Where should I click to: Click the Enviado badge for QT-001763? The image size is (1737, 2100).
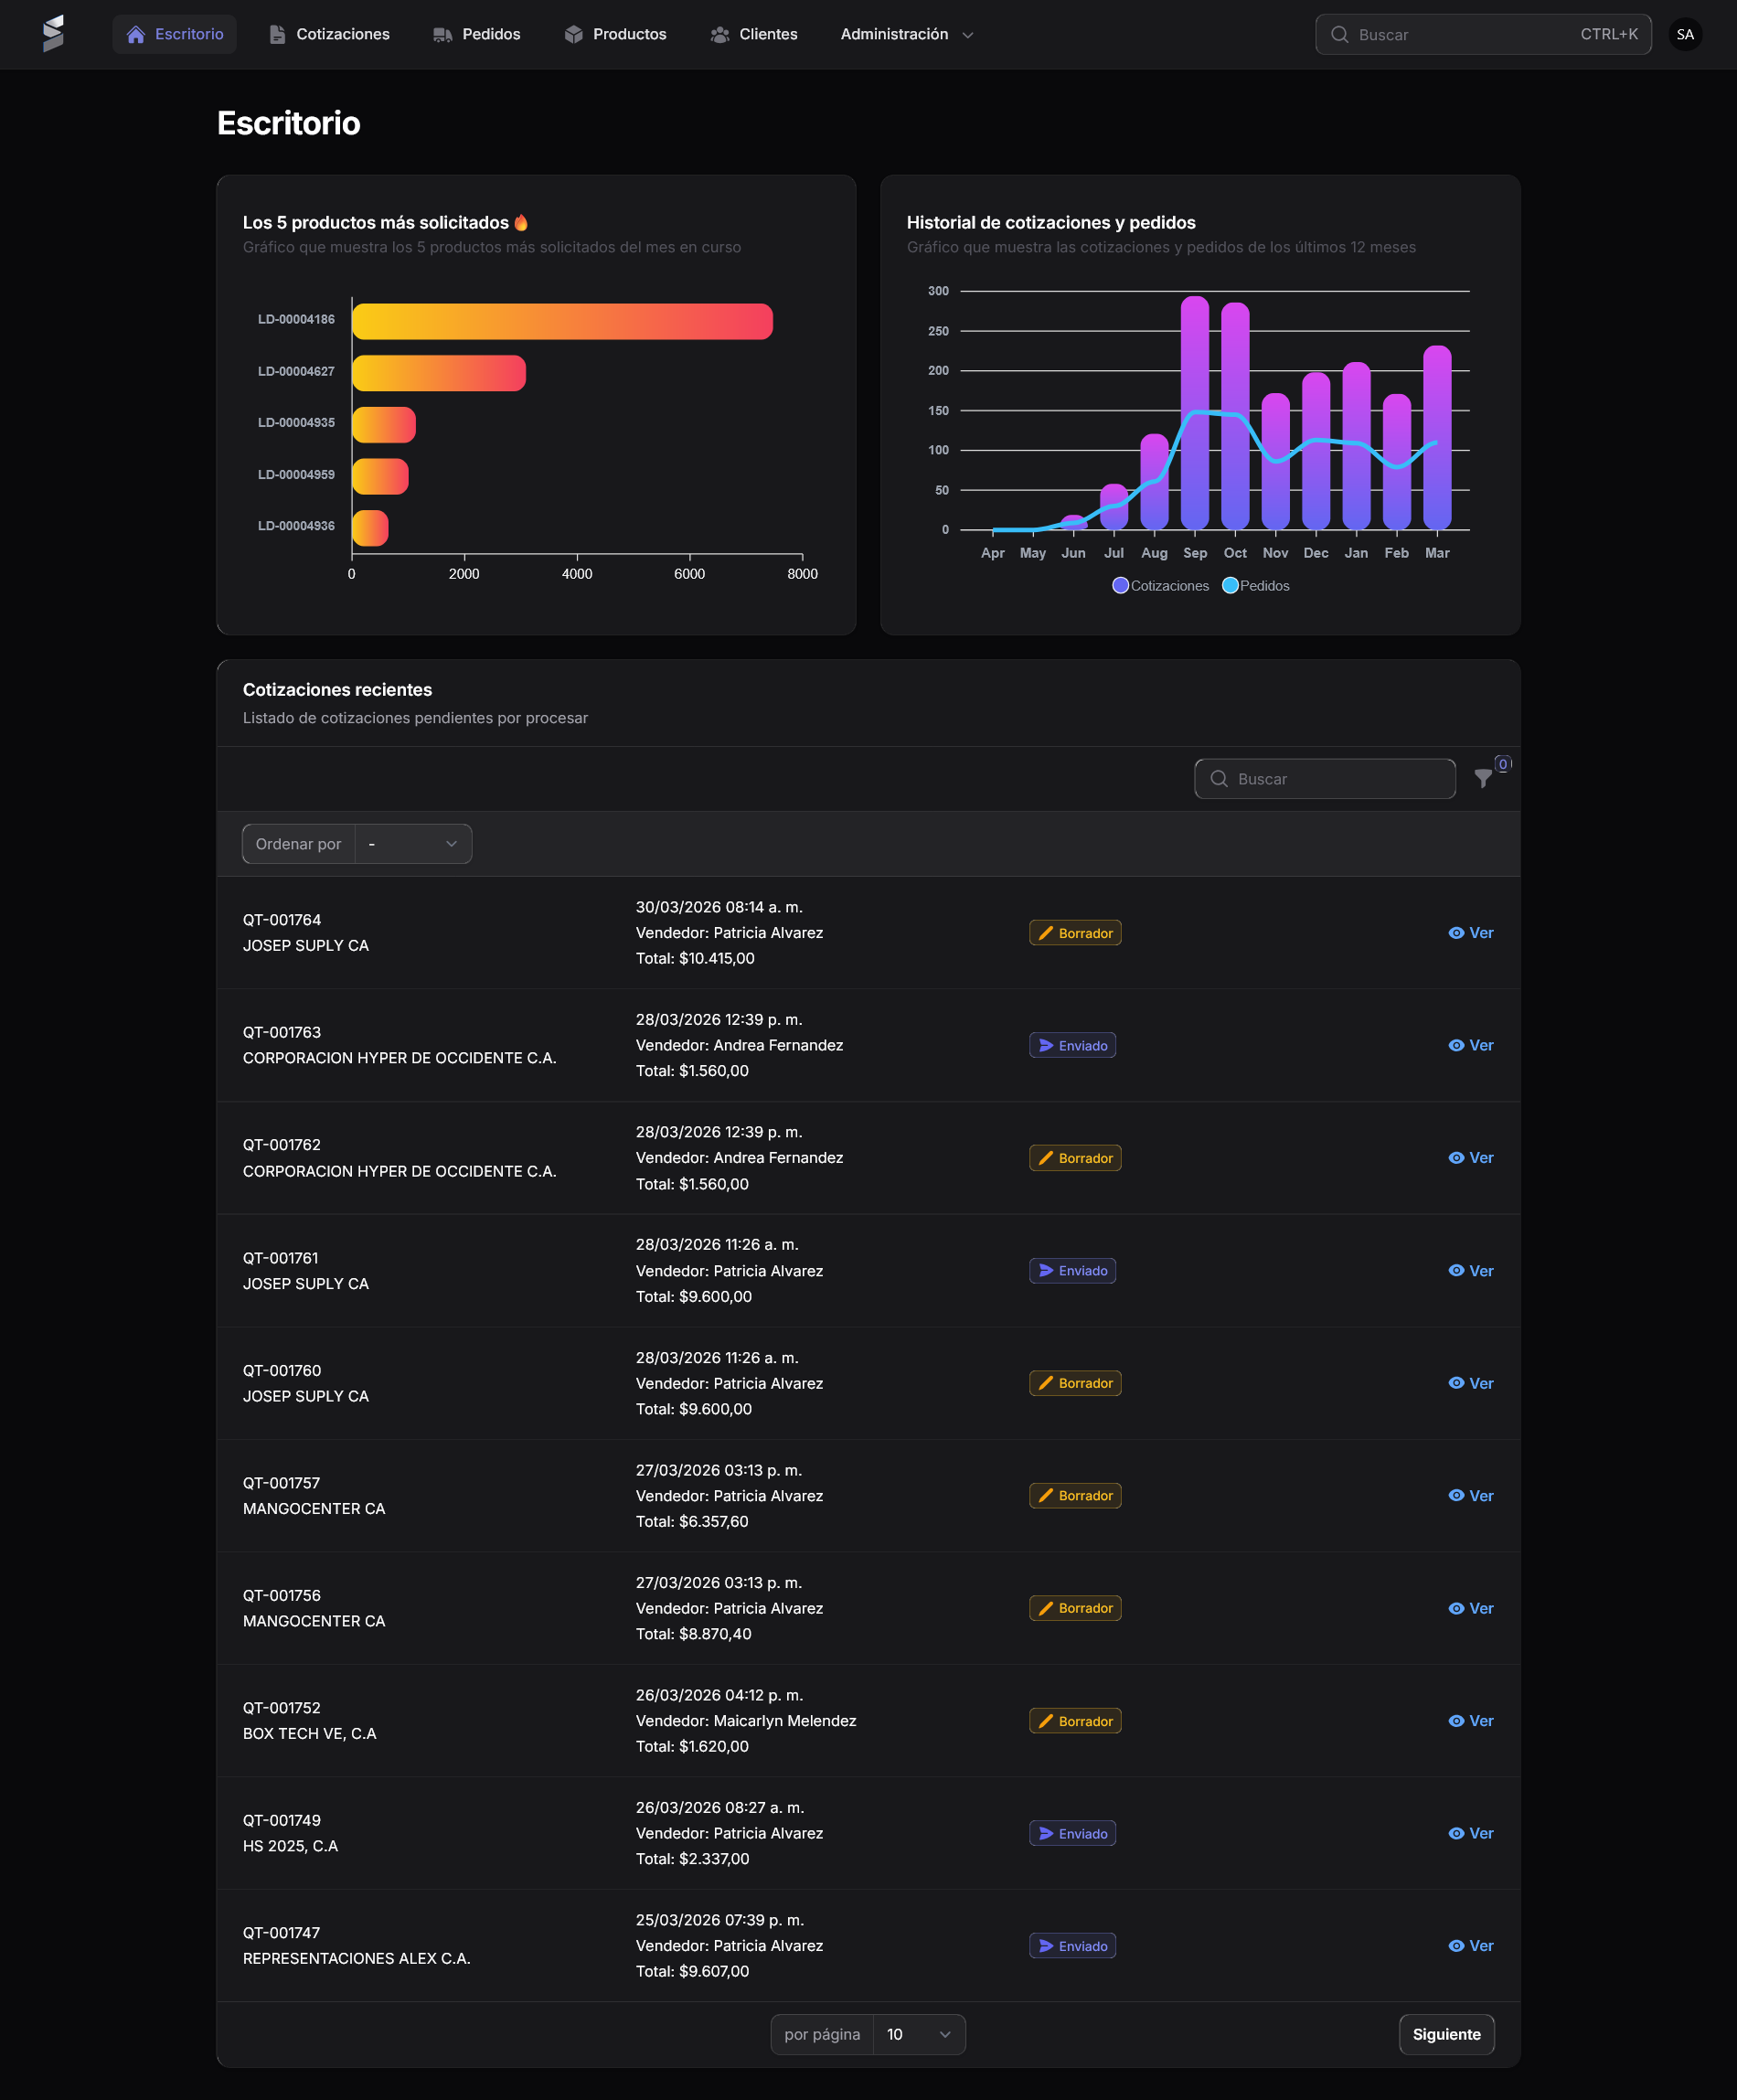tap(1072, 1045)
